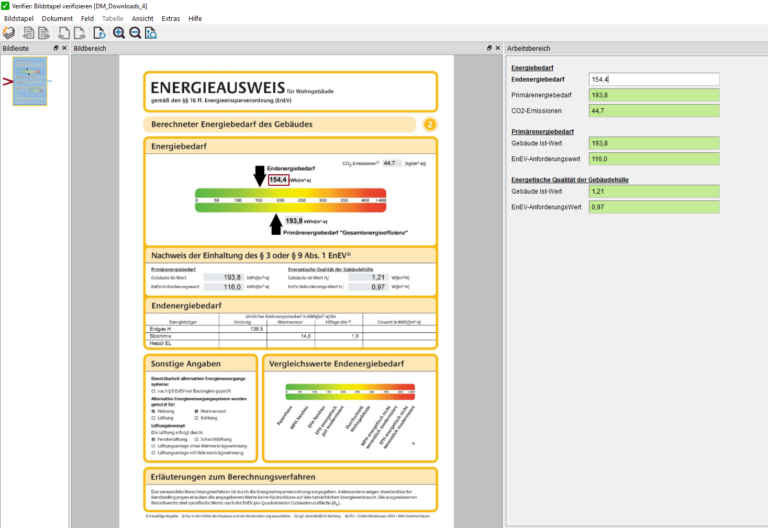768x528 pixels.
Task: Select the page thumbnail in Bildleiste
Action: click(x=30, y=81)
